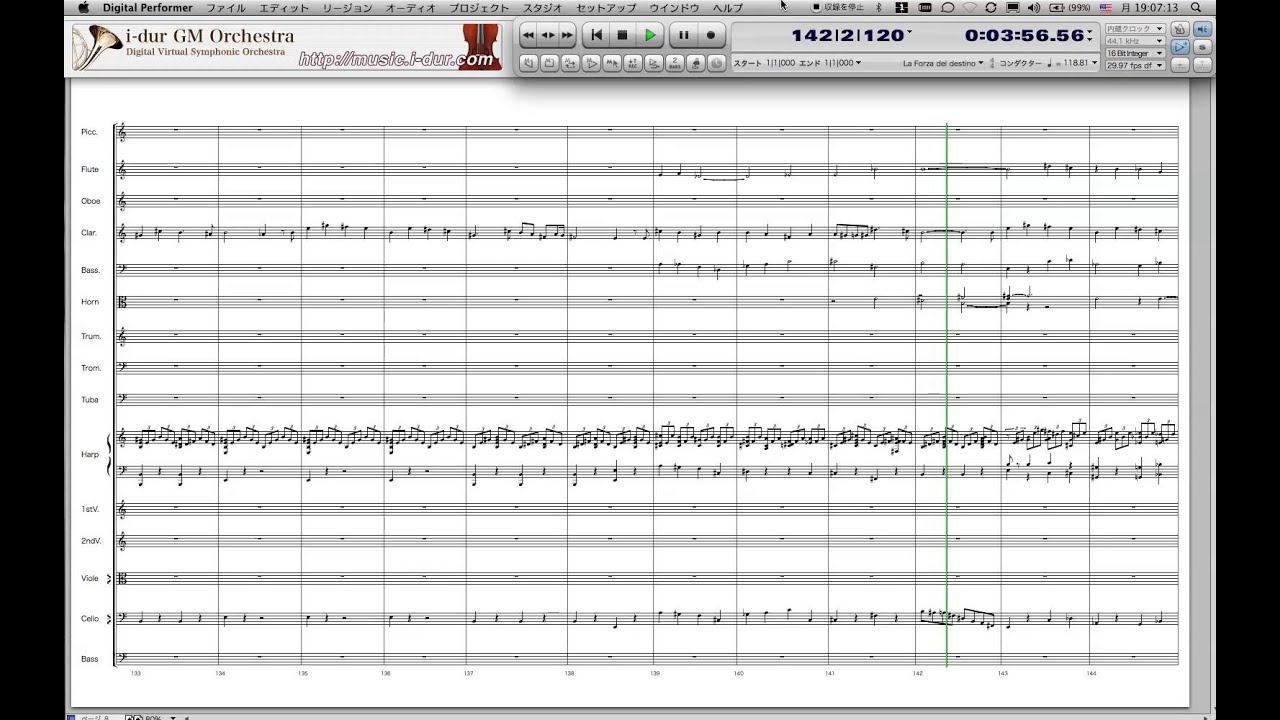Open the 16 Bit Integer format dropdown

click(1135, 53)
